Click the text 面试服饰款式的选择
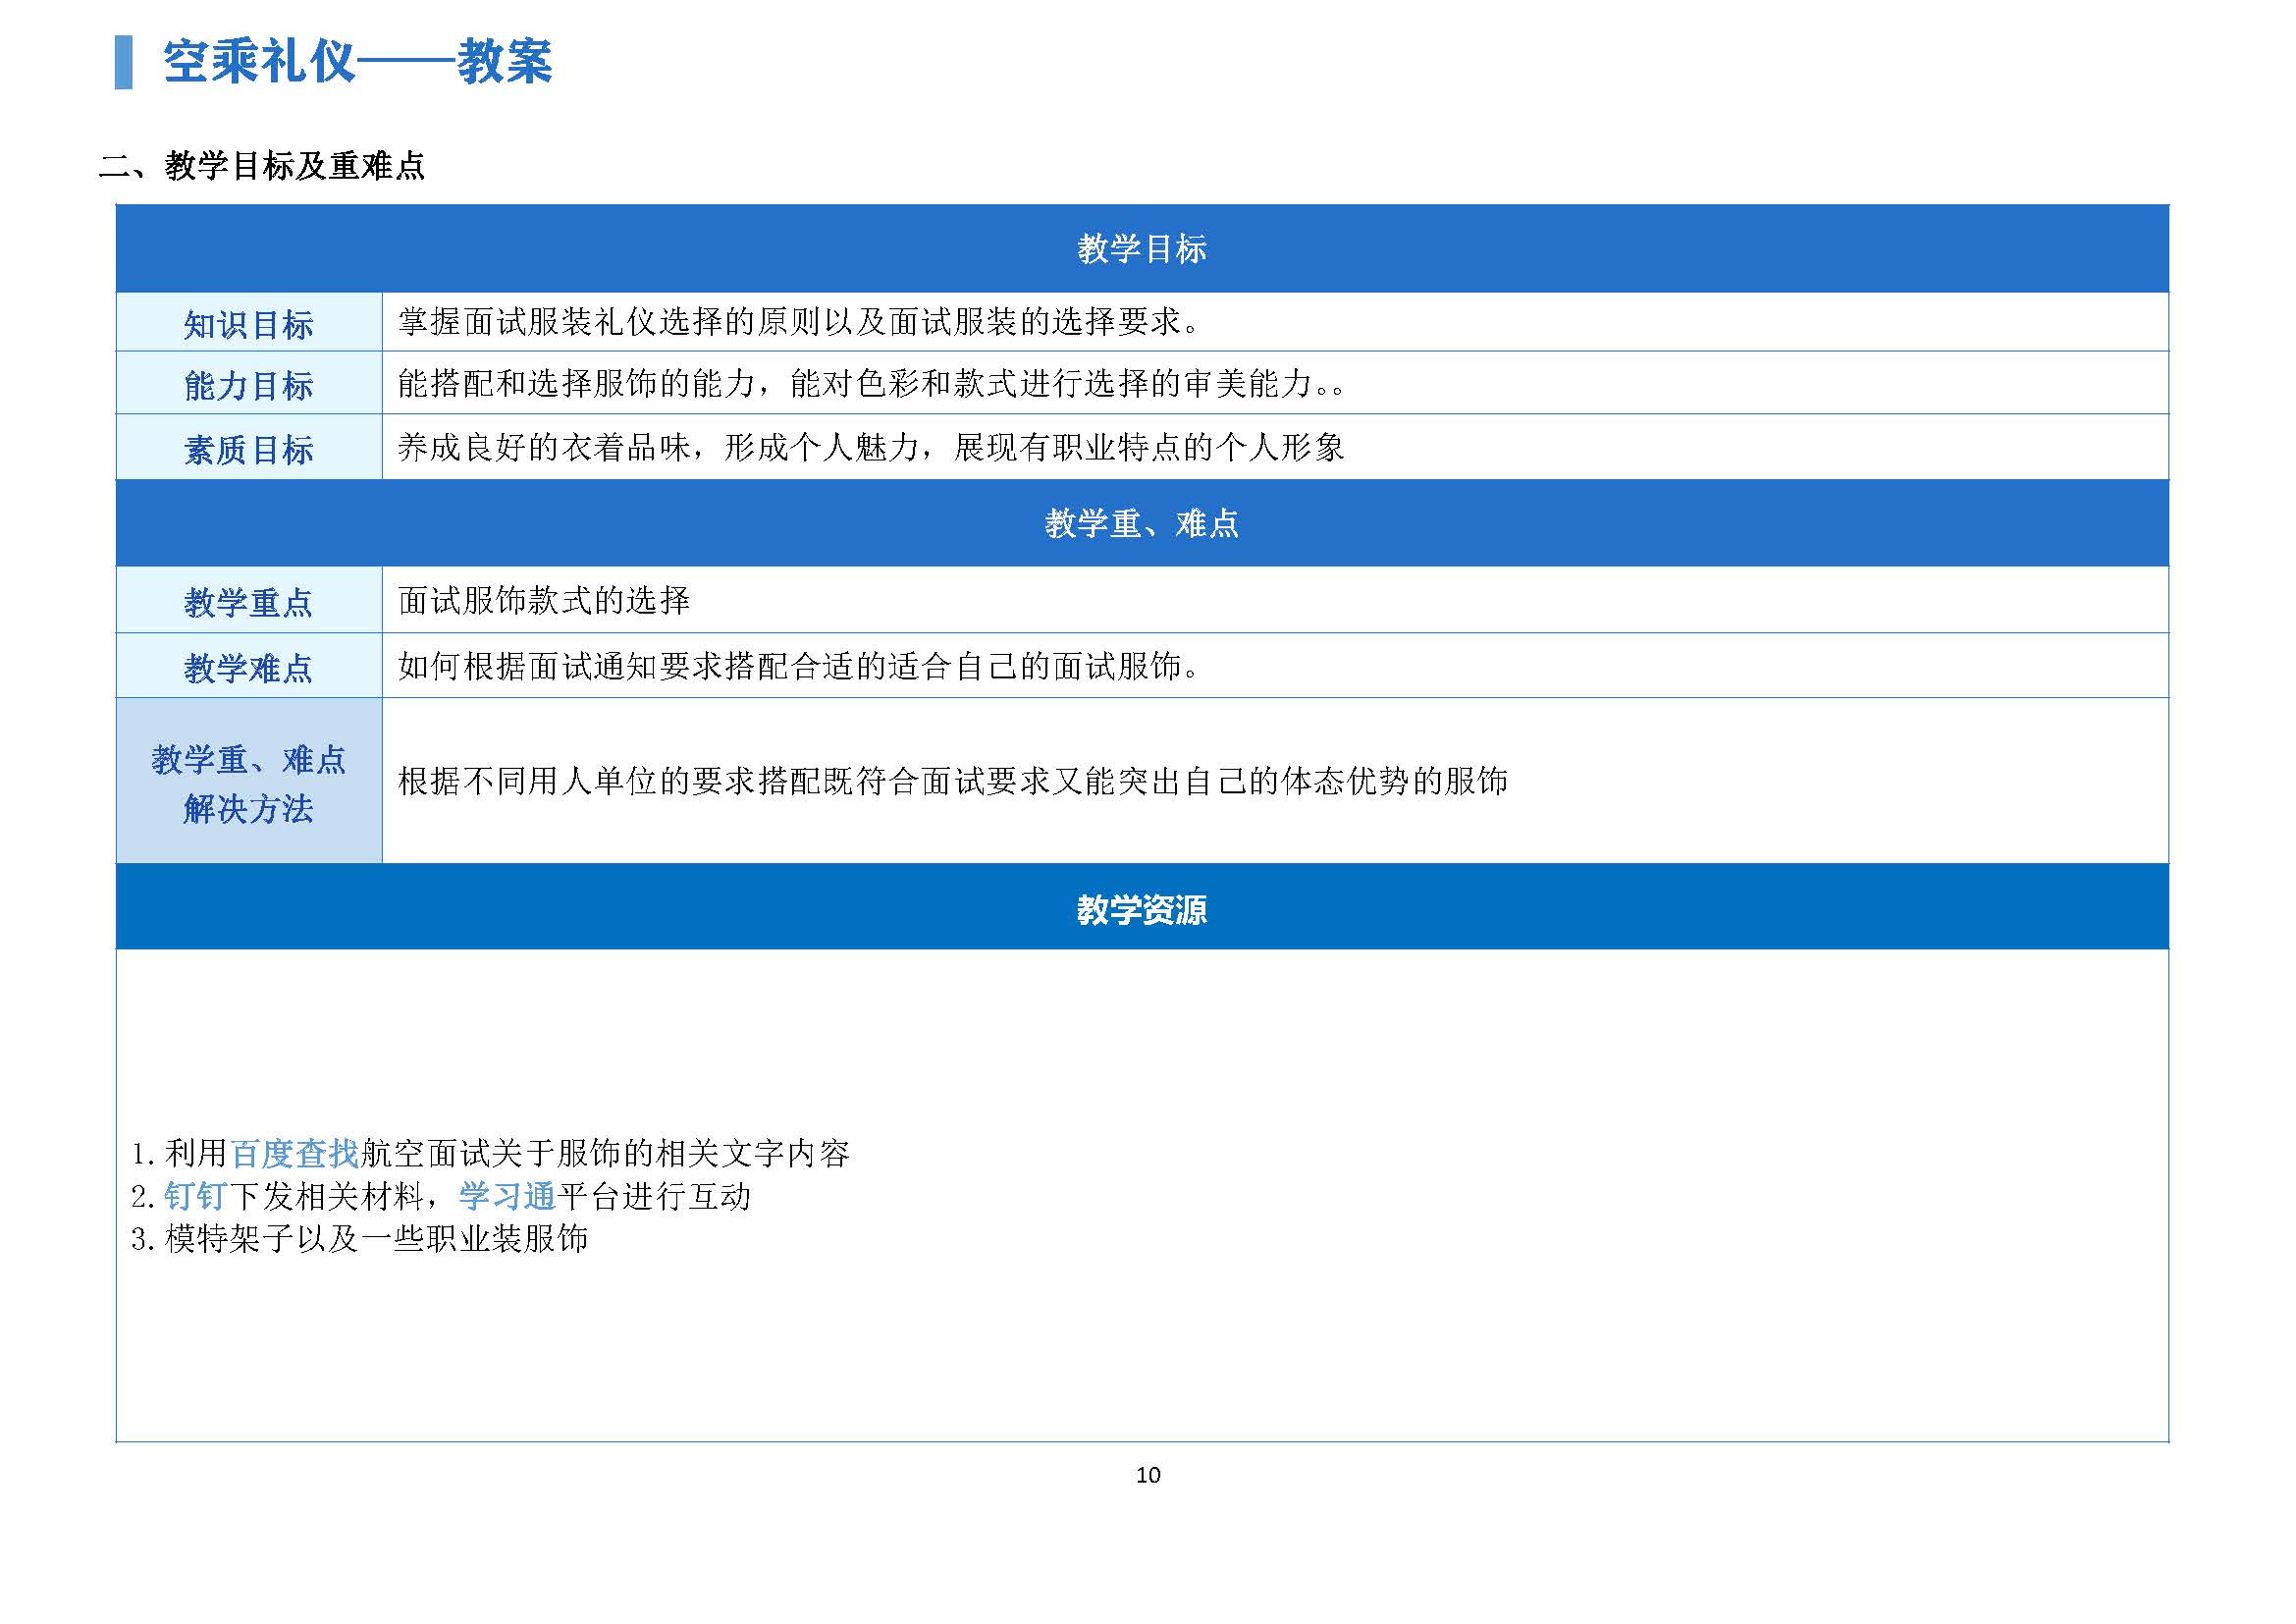The image size is (2296, 1624). click(x=544, y=601)
